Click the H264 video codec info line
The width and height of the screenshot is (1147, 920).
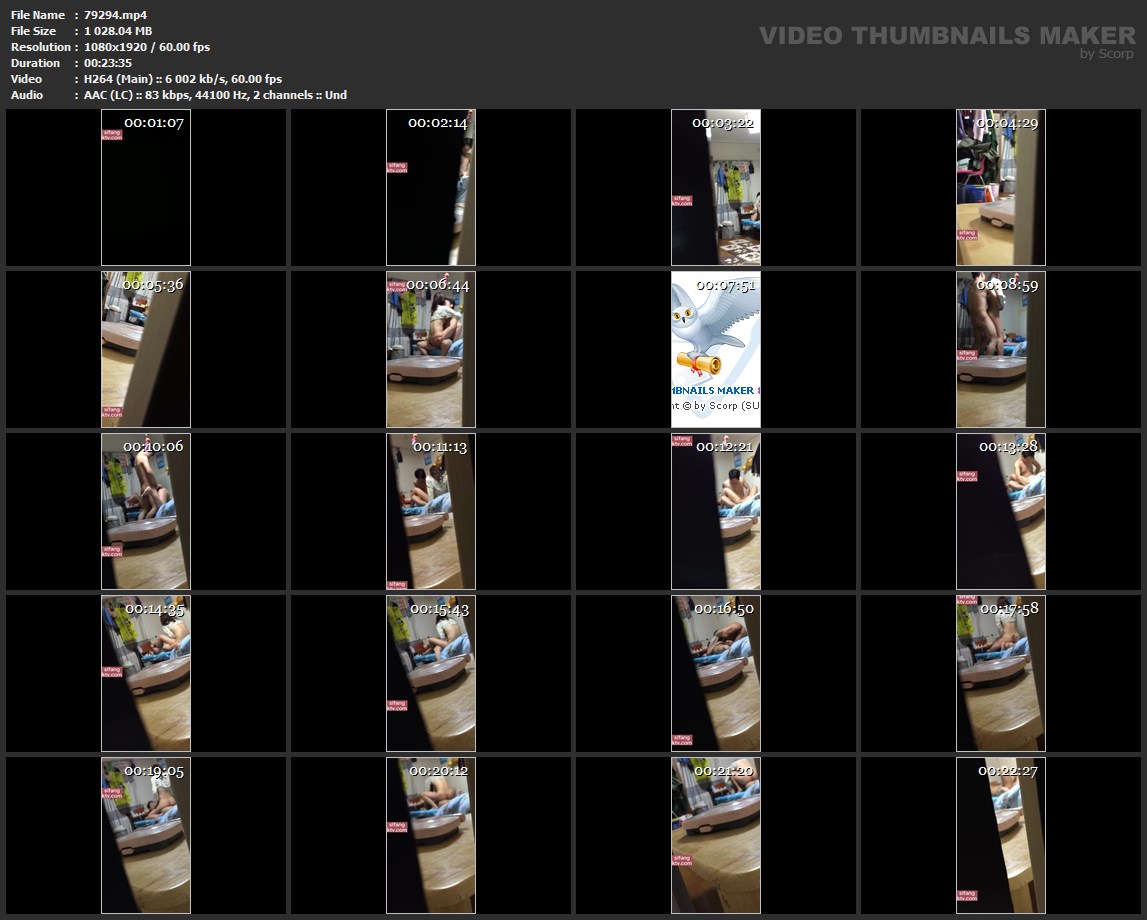click(183, 79)
